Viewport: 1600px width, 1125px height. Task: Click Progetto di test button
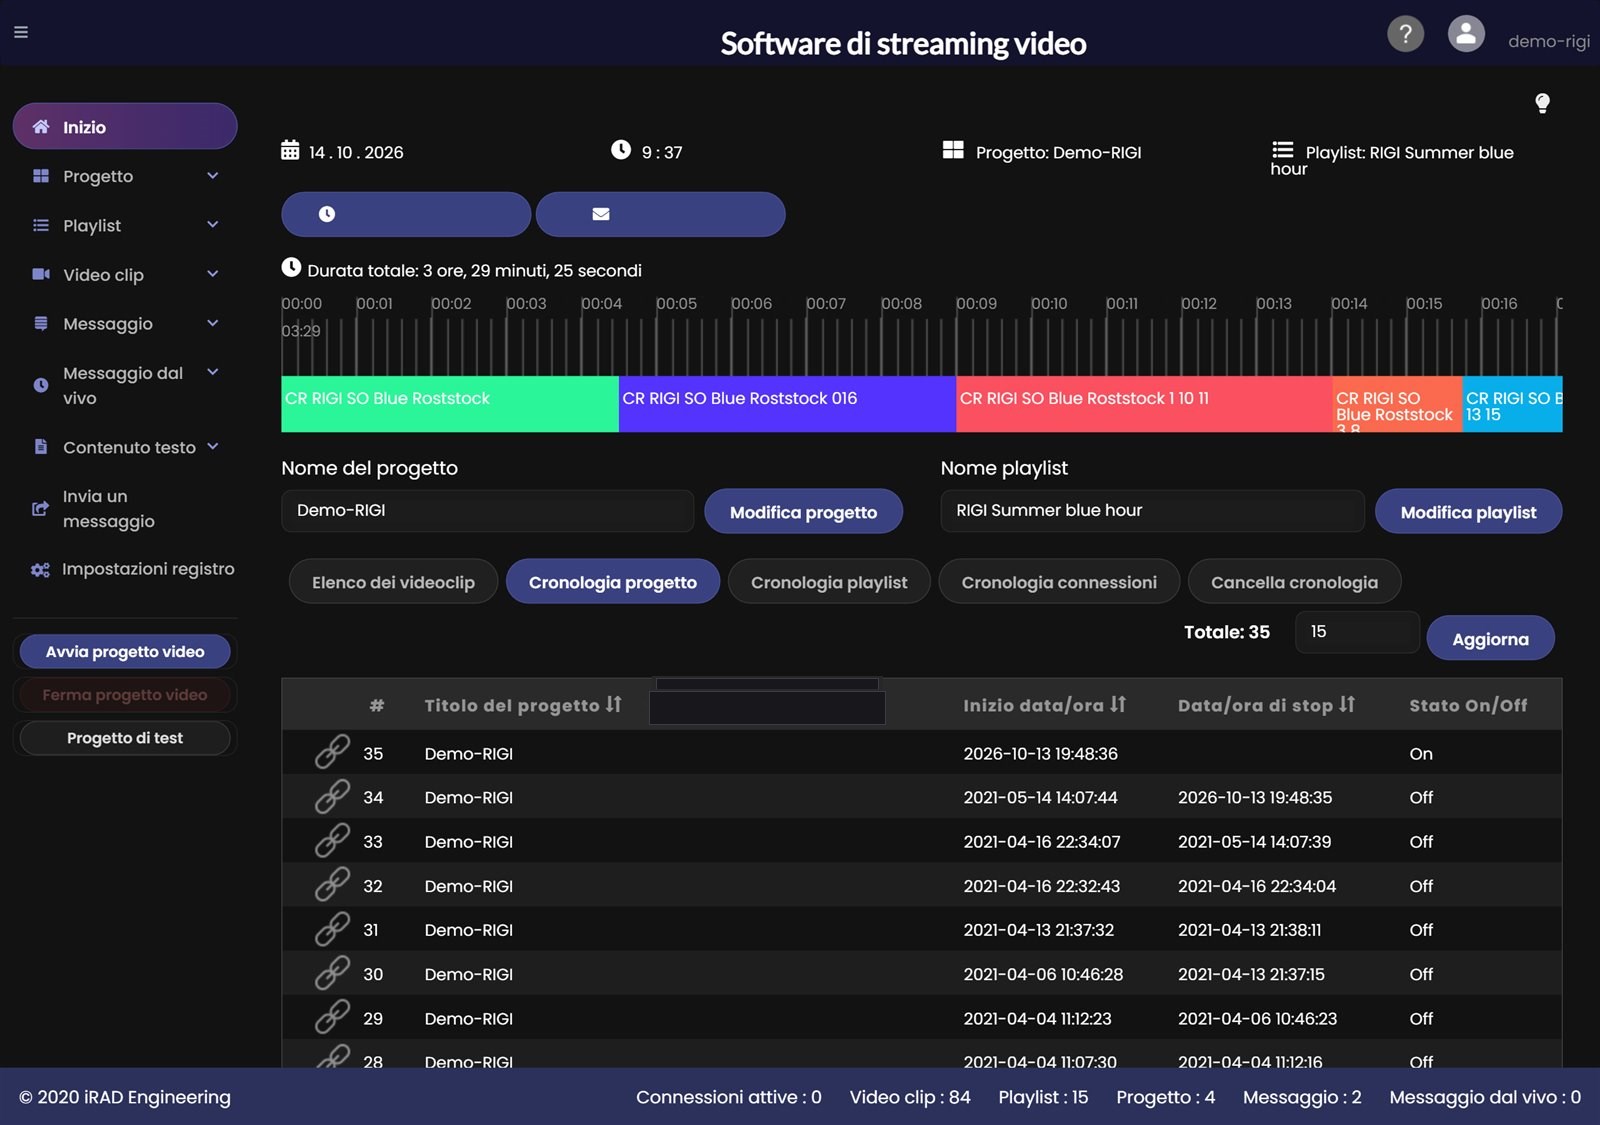point(125,737)
